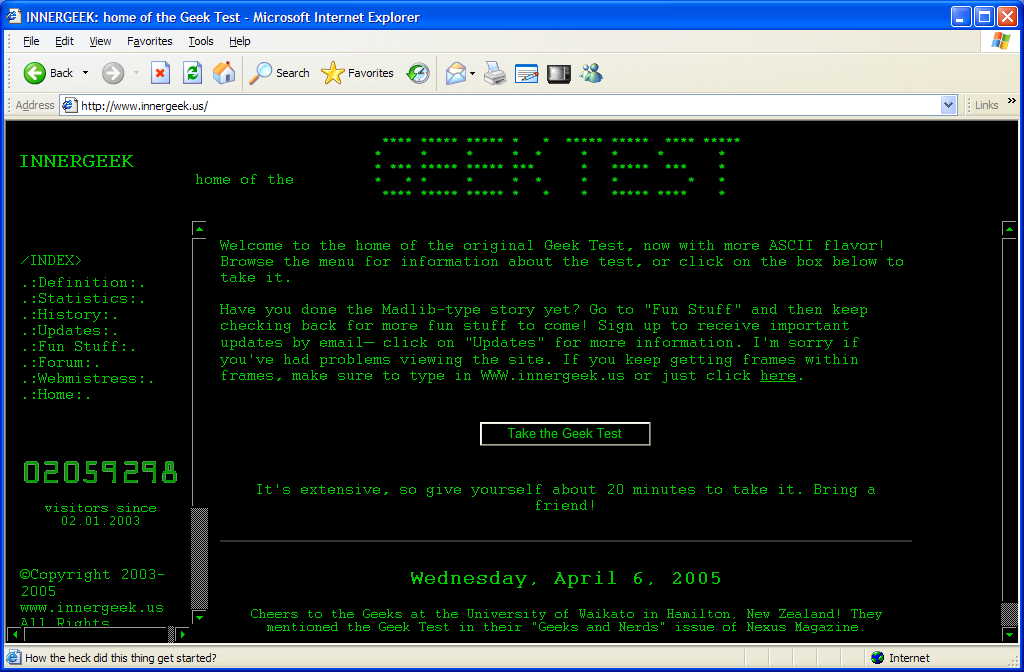Click the status bar page icon

click(14, 657)
